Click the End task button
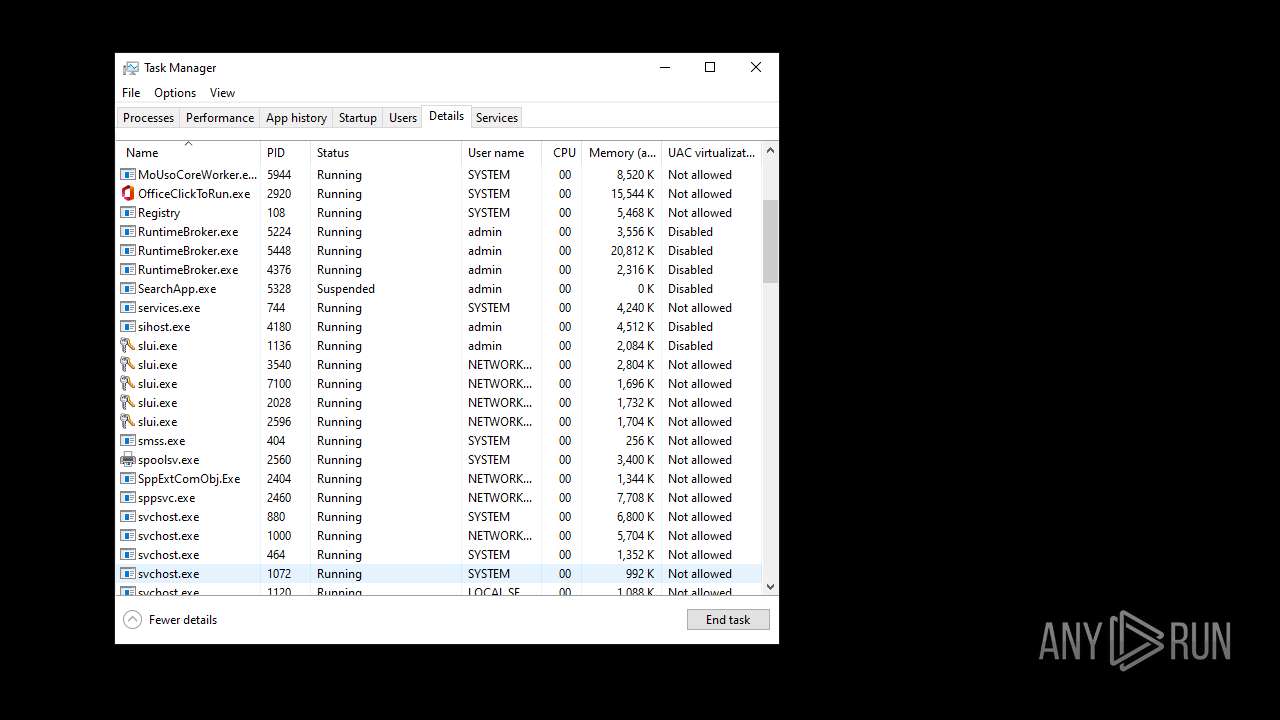Screen dimensions: 1280x720 pos(728,620)
